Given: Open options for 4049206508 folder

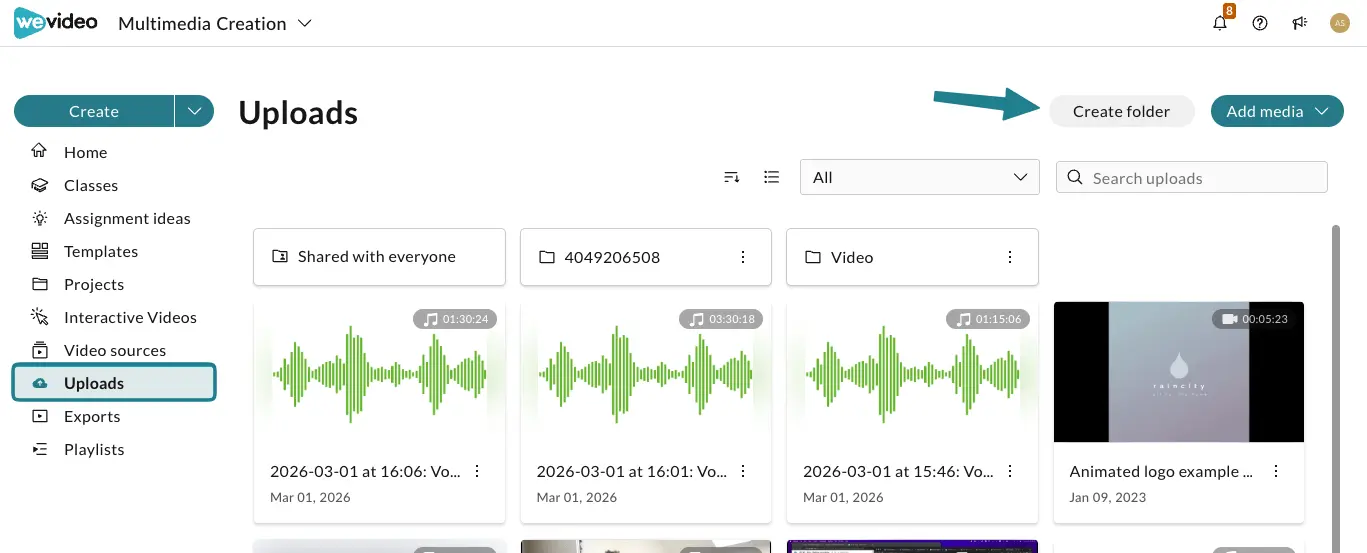Looking at the screenshot, I should point(743,257).
